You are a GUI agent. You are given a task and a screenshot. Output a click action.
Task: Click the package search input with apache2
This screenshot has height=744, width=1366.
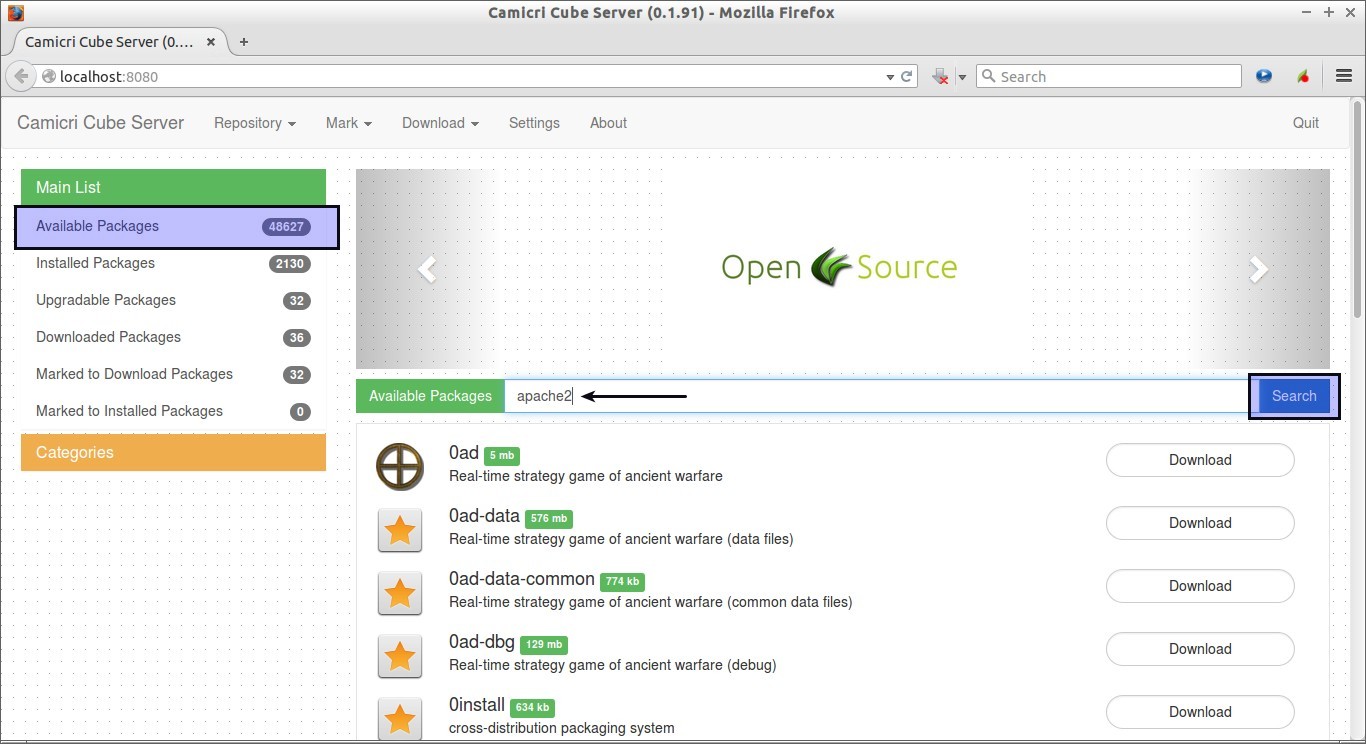point(880,396)
